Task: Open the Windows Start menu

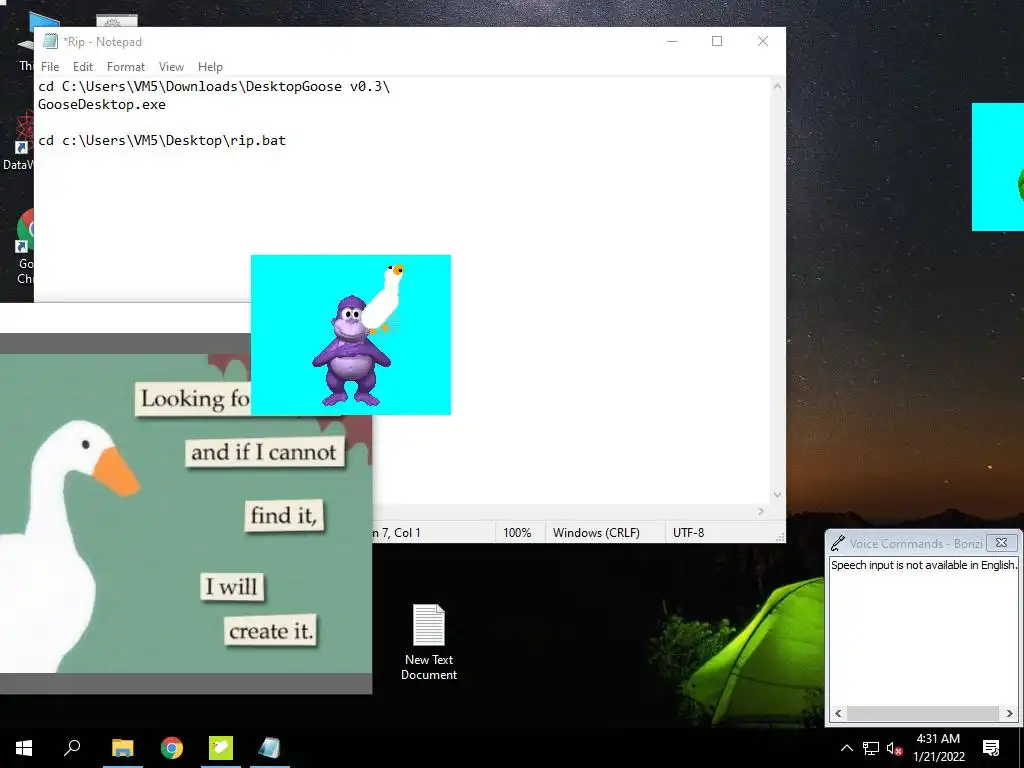Action: pyautogui.click(x=24, y=748)
